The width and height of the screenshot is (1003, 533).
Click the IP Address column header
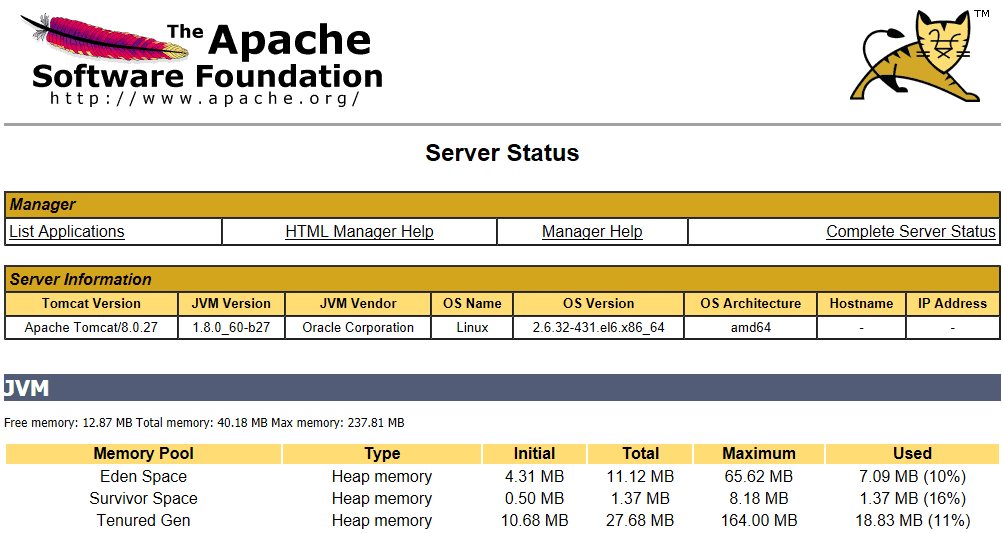pos(952,303)
